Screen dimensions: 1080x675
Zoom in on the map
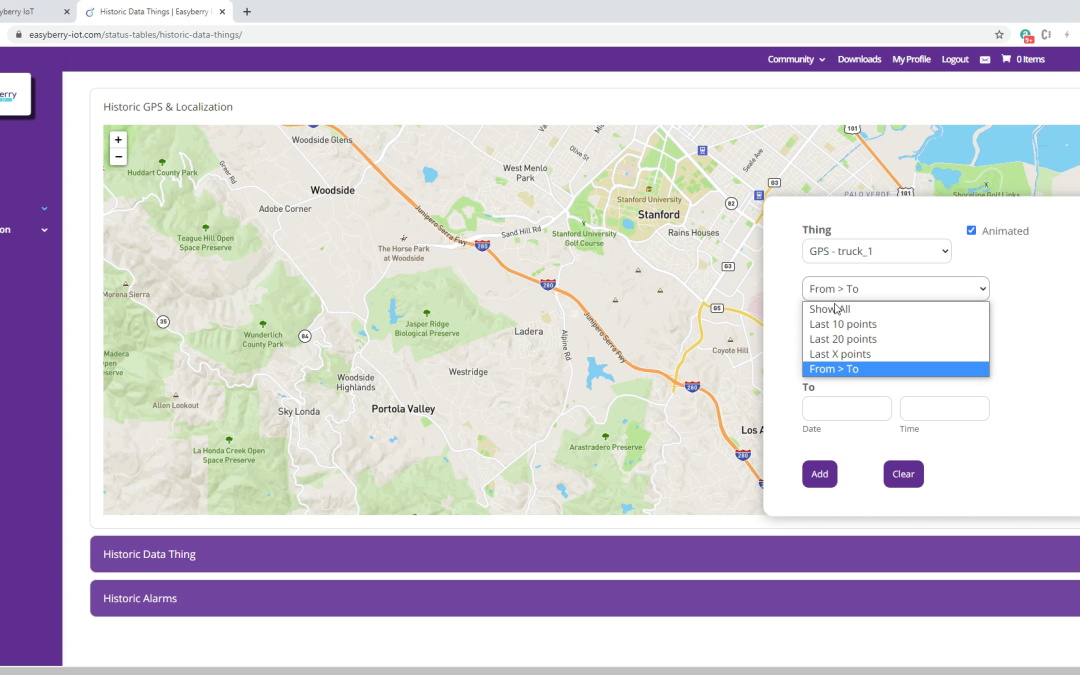(118, 140)
